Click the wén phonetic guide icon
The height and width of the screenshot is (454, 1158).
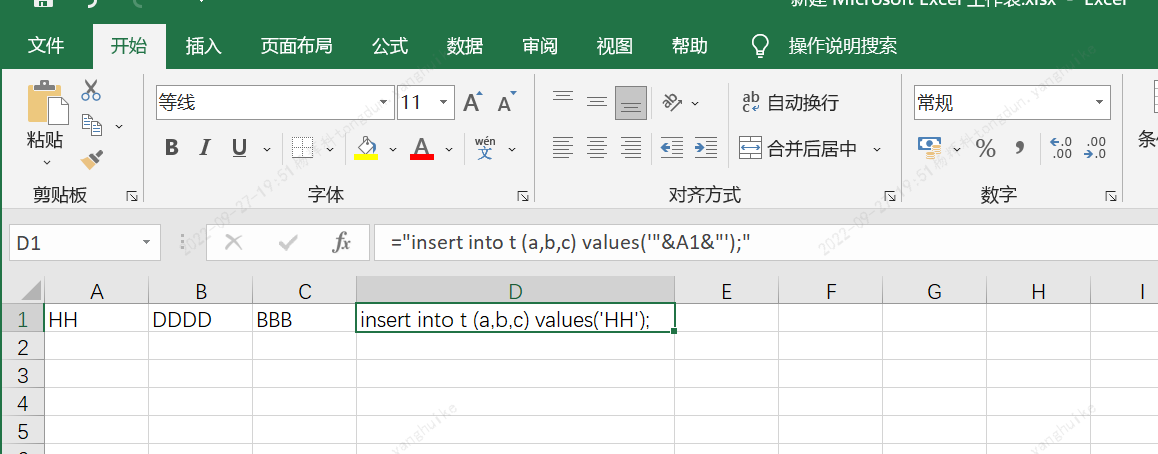tap(485, 148)
